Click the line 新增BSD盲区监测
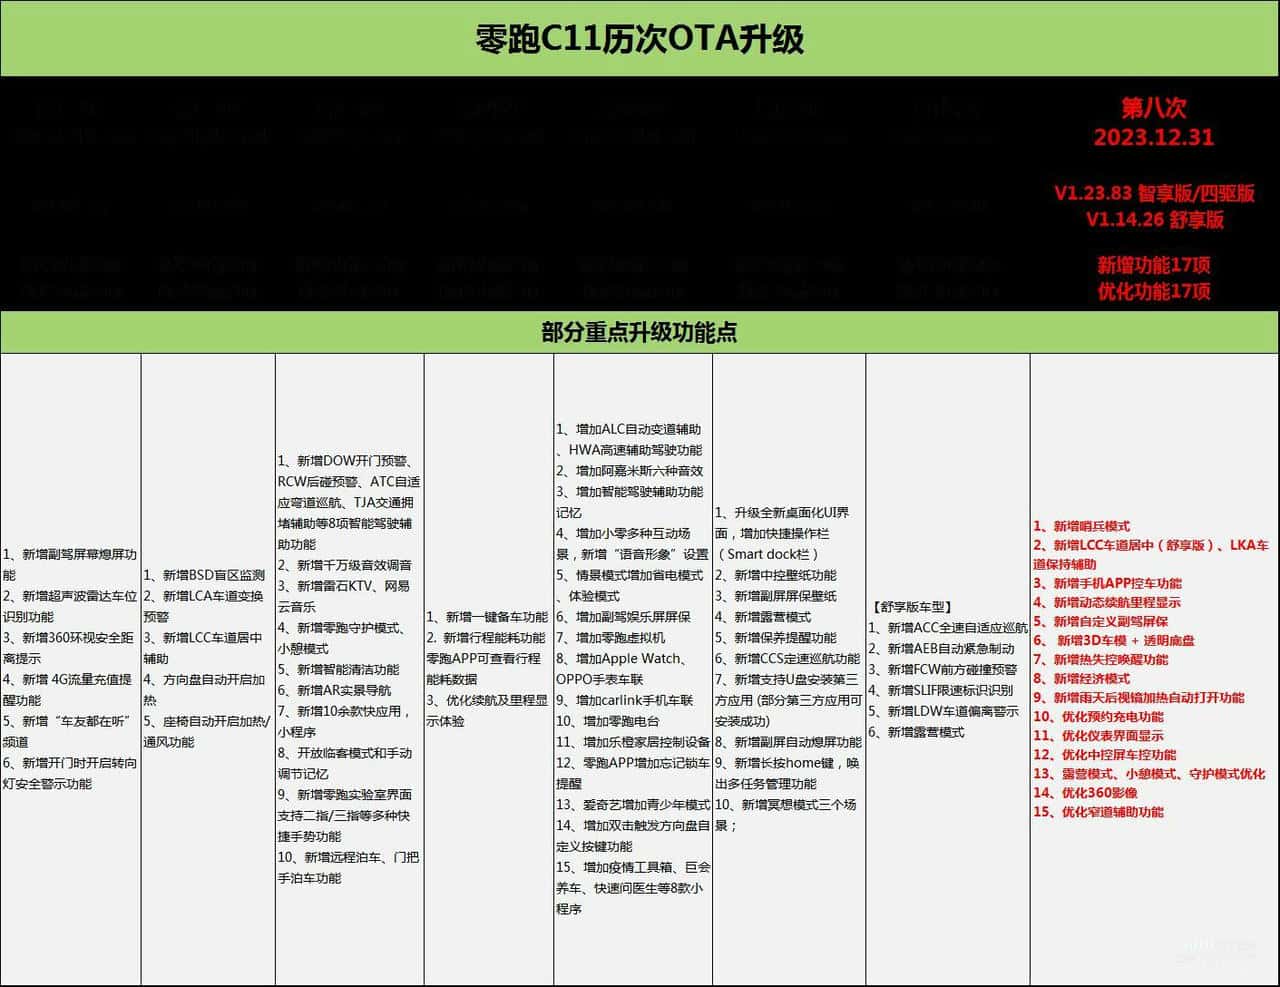Screen dimensions: 1280x987 click(x=204, y=575)
